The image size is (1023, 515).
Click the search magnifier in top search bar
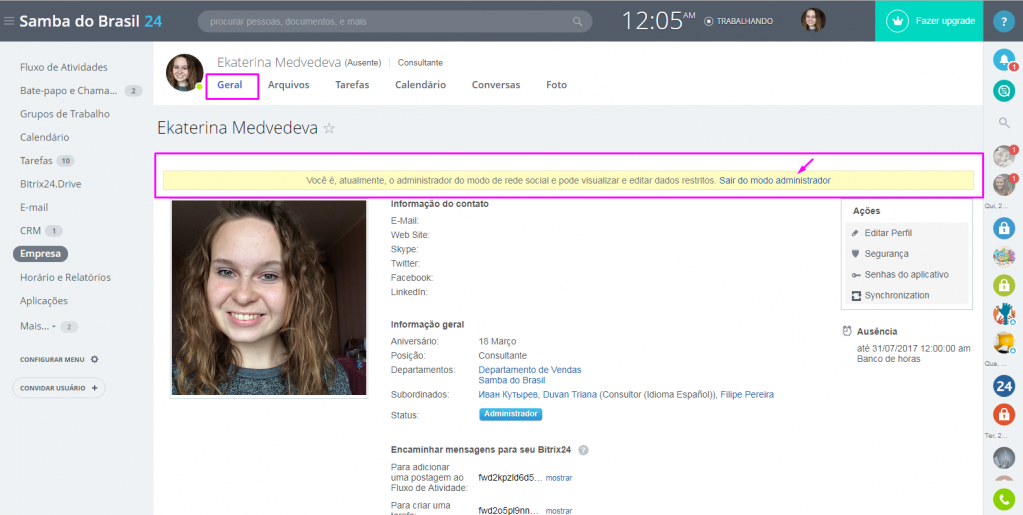[x=577, y=22]
